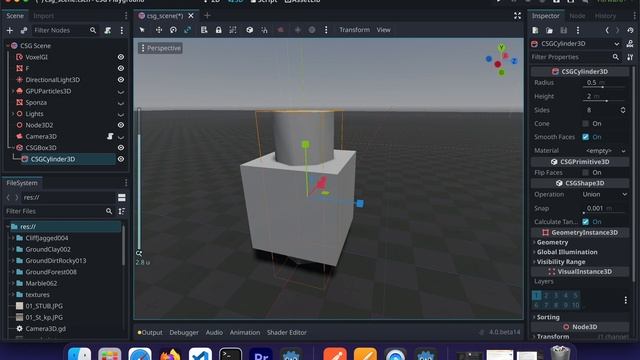
Task: Expand Visibility Range section
Action: coord(560,262)
